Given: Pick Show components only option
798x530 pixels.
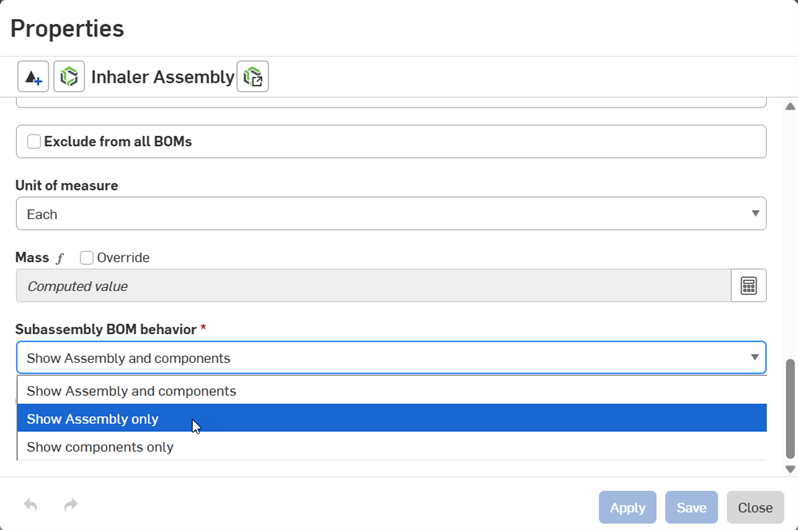Looking at the screenshot, I should pos(100,447).
